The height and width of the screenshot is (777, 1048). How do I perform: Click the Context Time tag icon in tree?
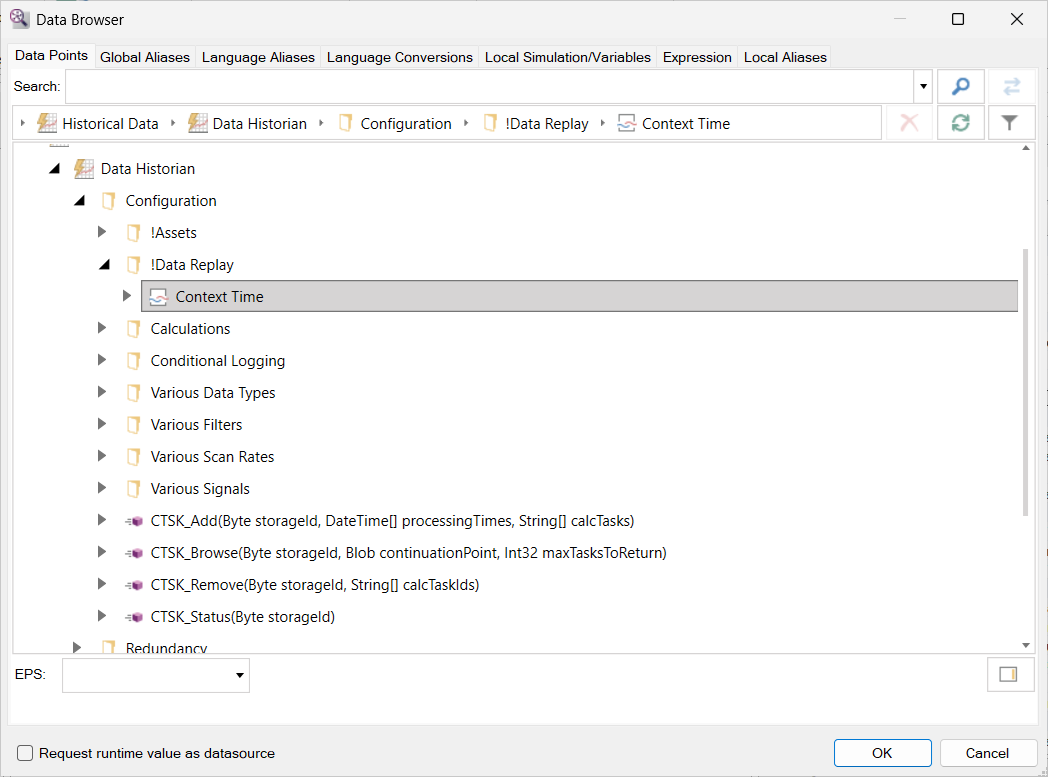[159, 297]
